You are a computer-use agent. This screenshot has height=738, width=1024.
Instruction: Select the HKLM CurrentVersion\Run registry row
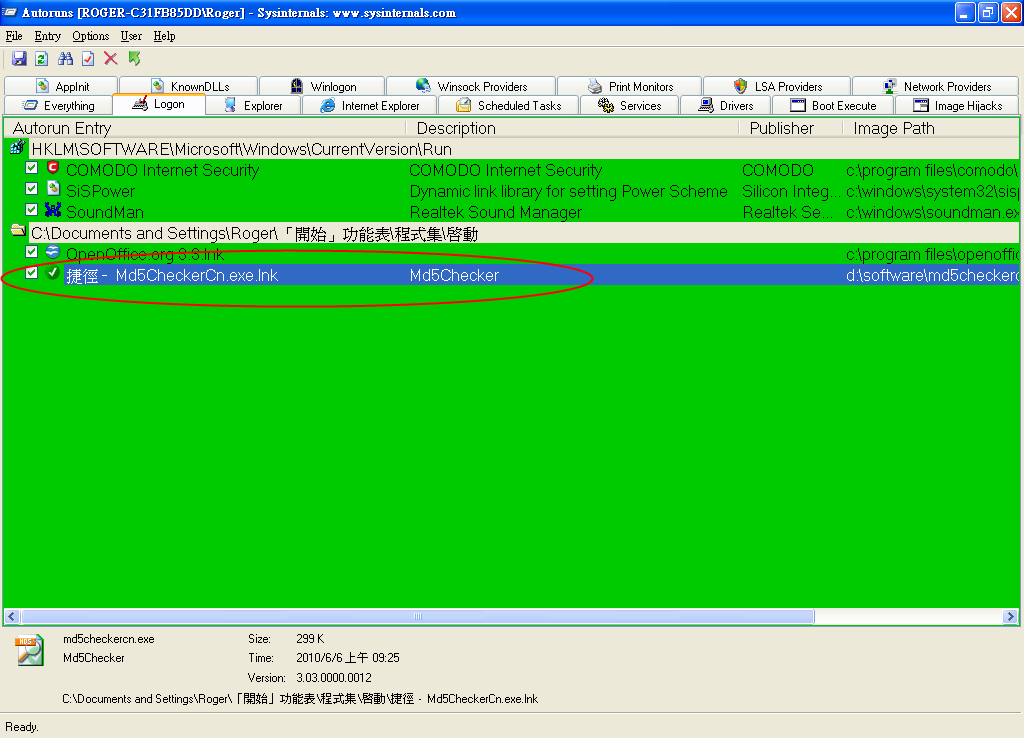click(512, 149)
